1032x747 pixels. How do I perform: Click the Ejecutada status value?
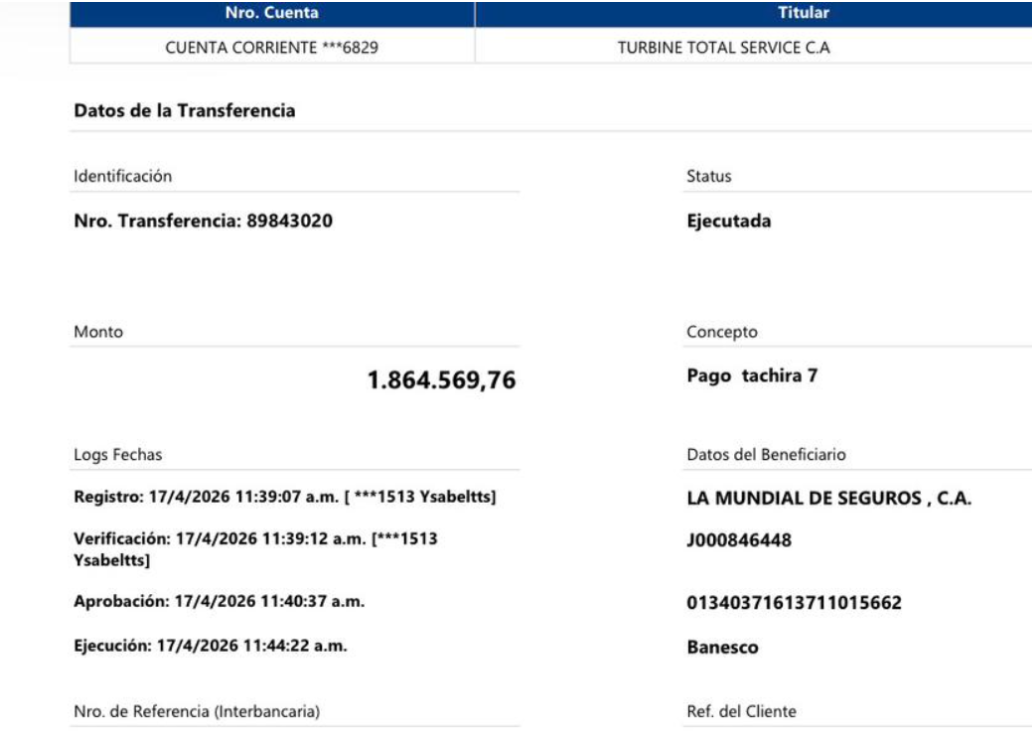728,221
